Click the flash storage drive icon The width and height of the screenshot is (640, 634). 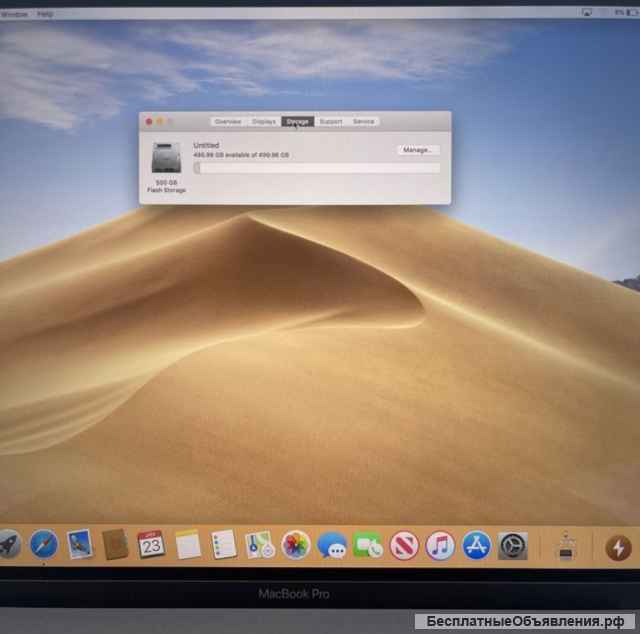[166, 157]
